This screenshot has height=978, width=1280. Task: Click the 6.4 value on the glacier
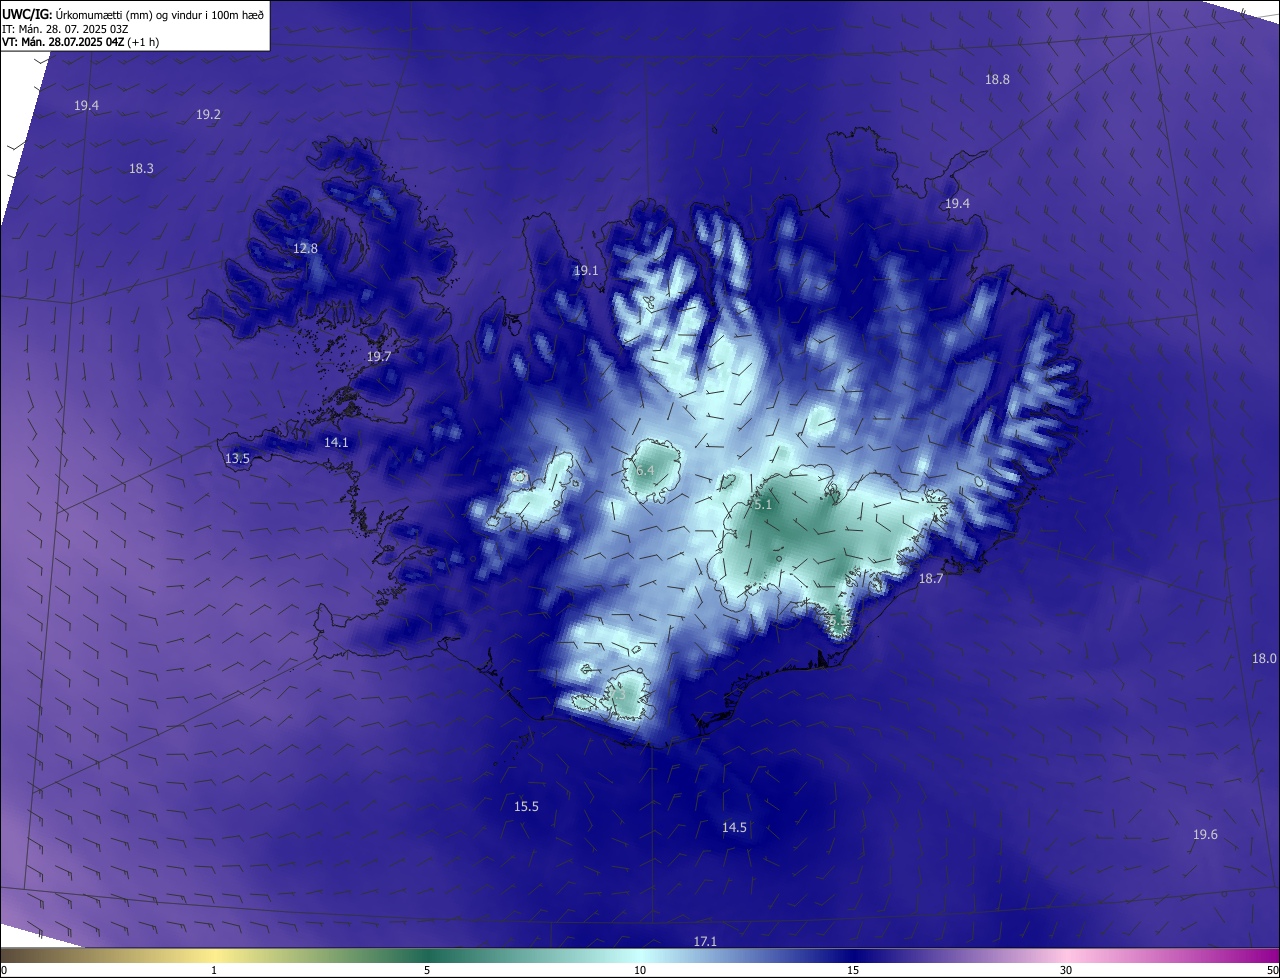coord(645,470)
